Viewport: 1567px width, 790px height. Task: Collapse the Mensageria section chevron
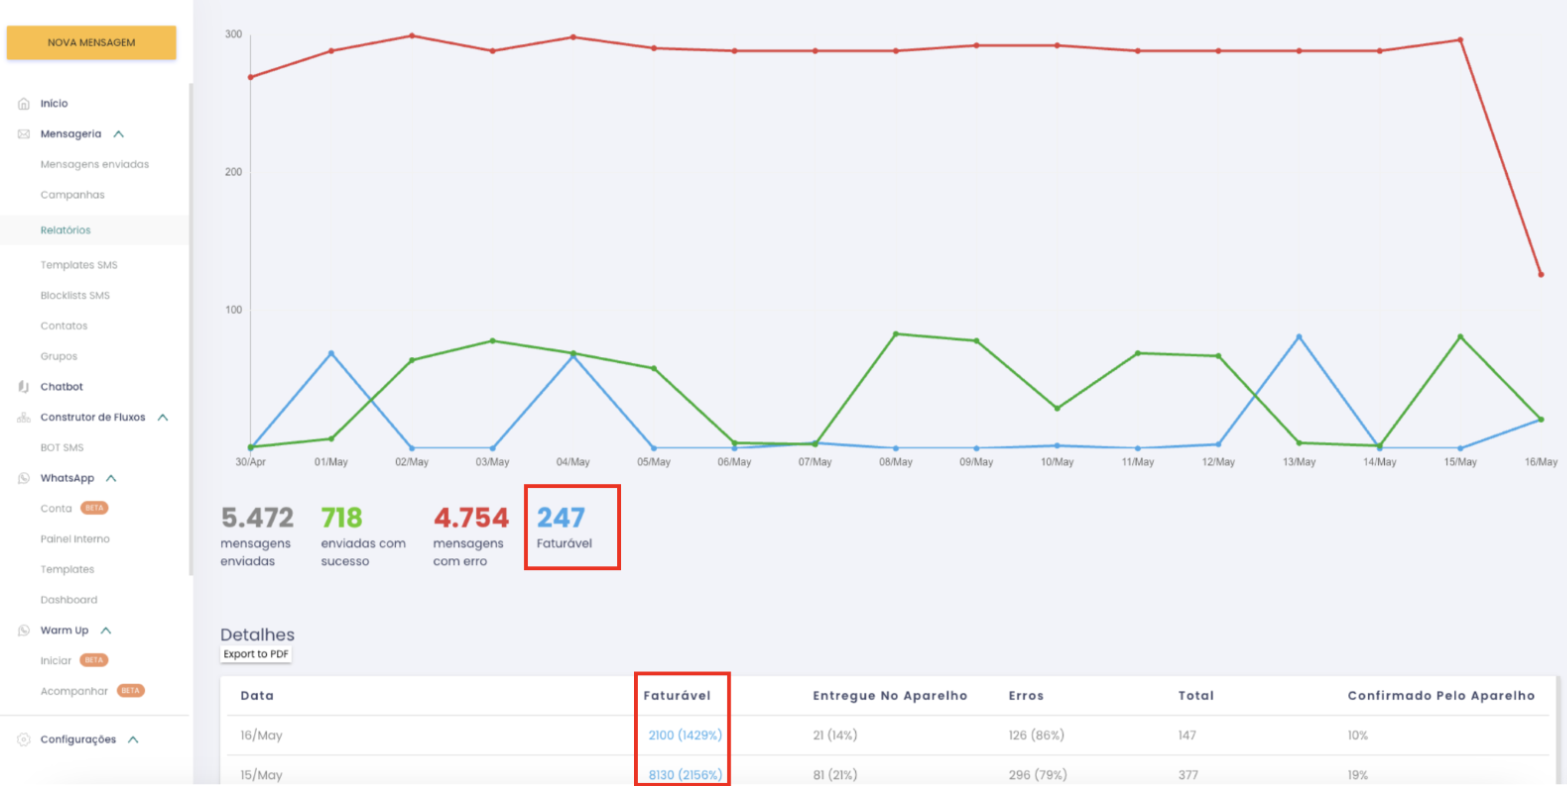tap(119, 134)
